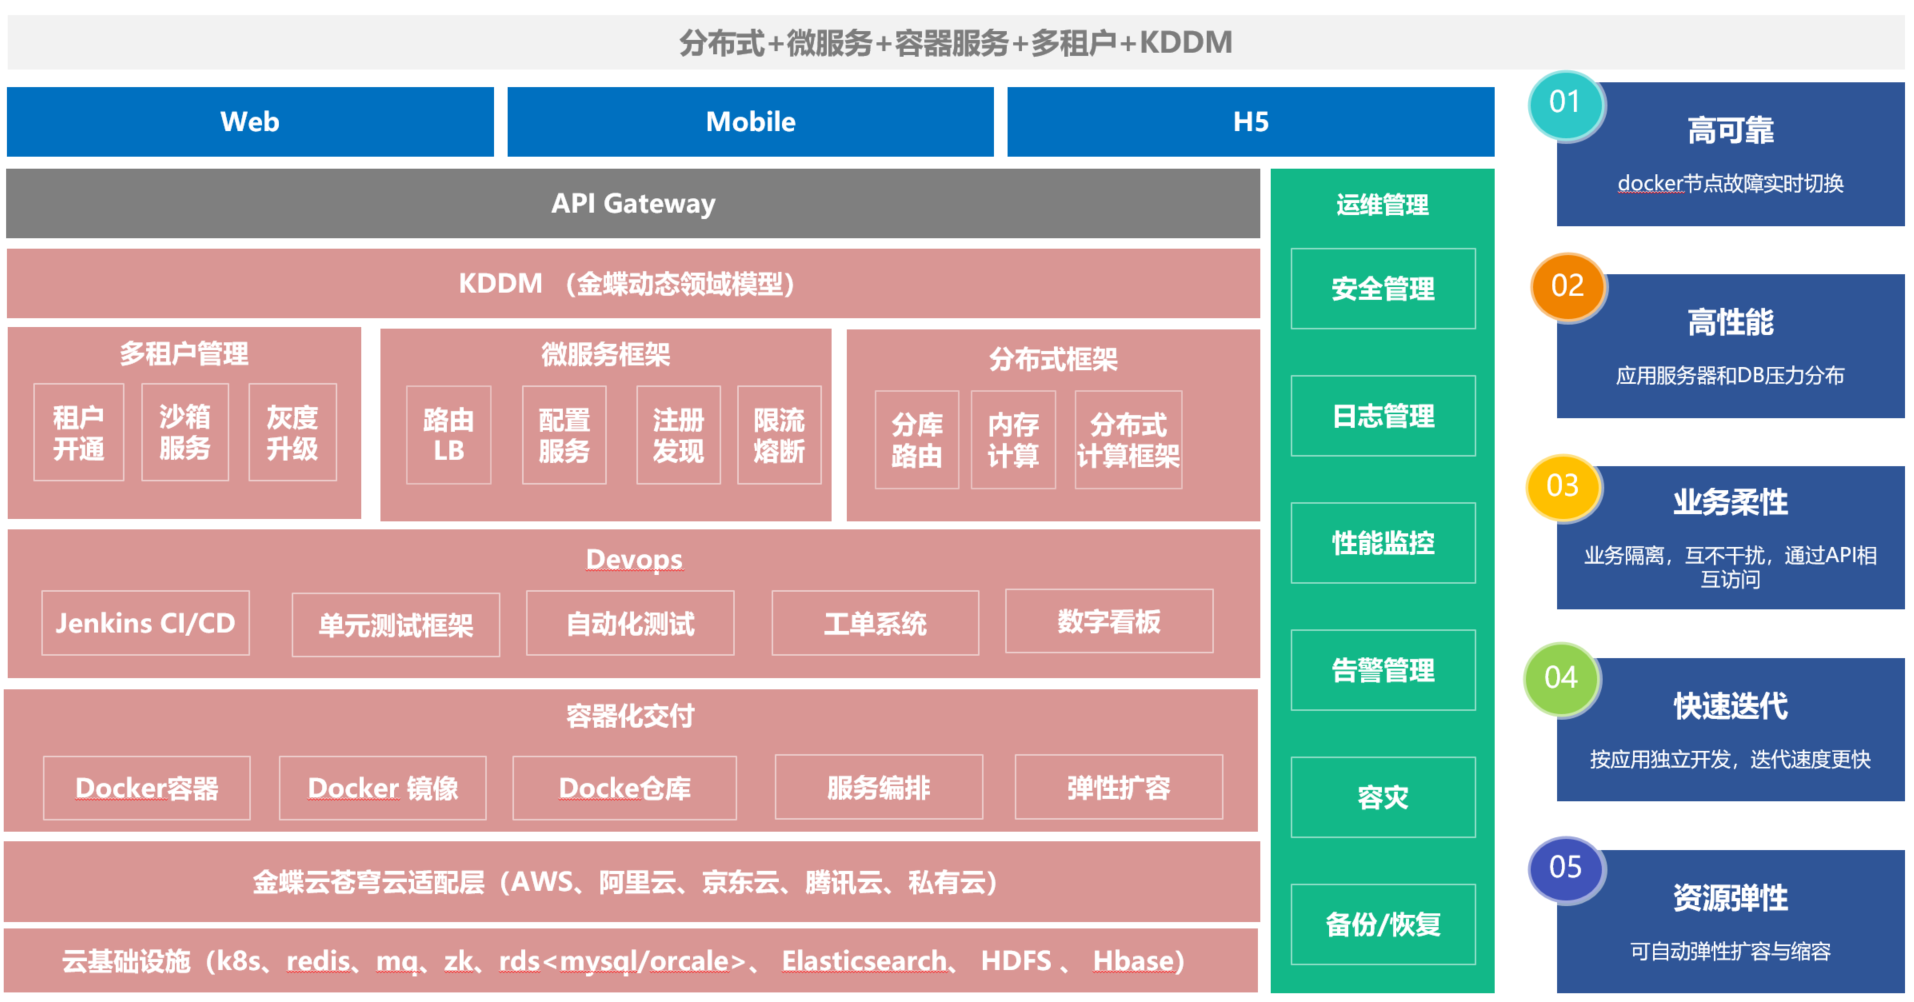The height and width of the screenshot is (1002, 1914).
Task: Click the 路由 LB box
Action: tap(449, 435)
